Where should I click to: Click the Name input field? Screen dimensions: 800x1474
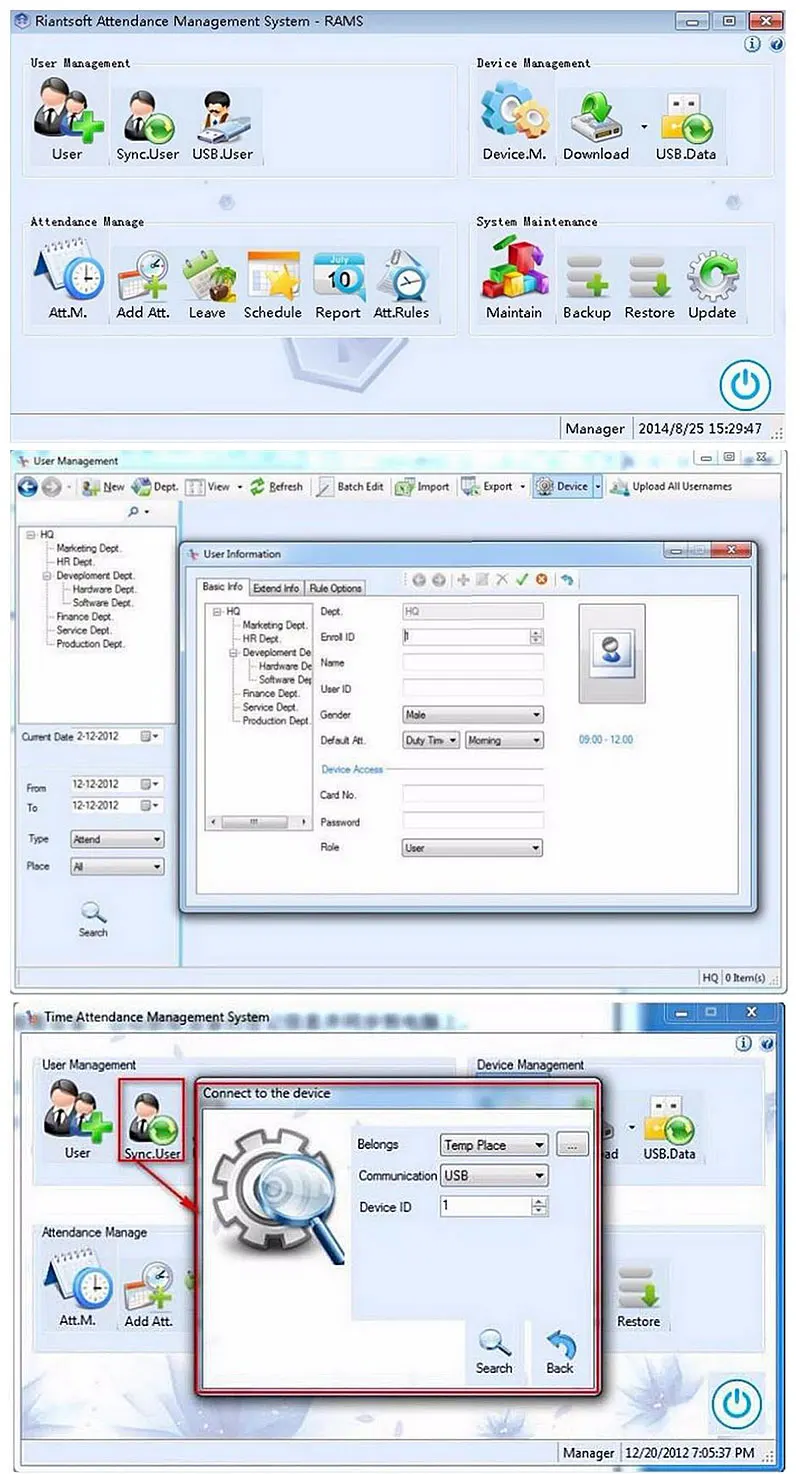coord(473,662)
